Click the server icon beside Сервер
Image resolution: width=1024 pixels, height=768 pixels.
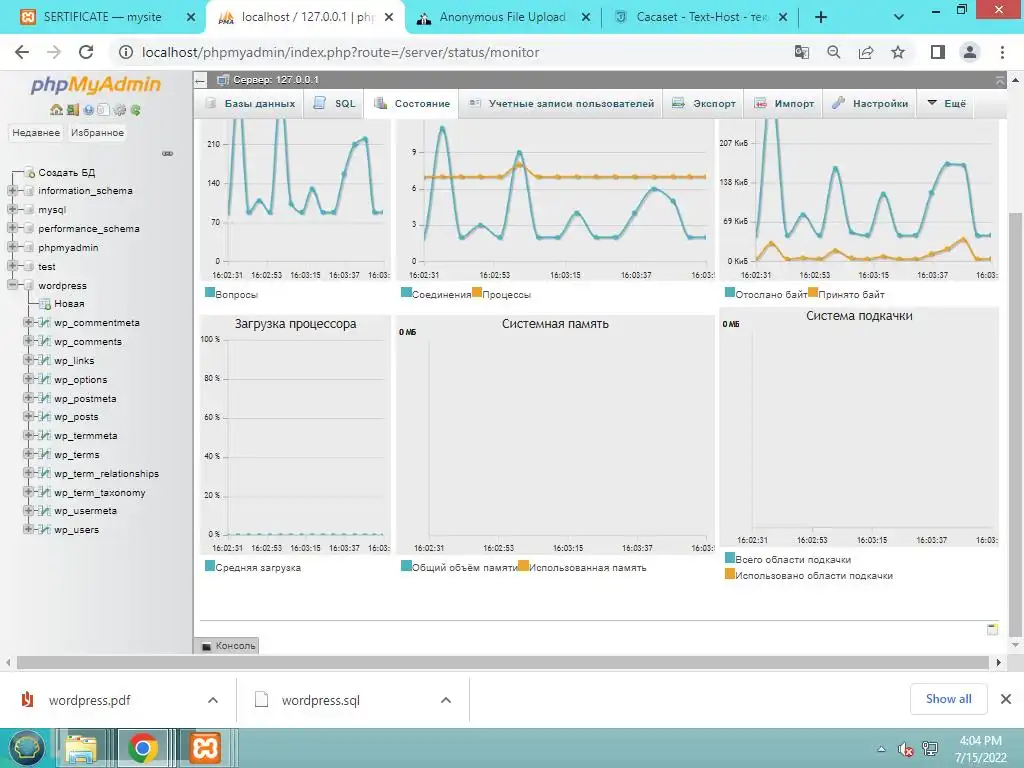(x=223, y=80)
